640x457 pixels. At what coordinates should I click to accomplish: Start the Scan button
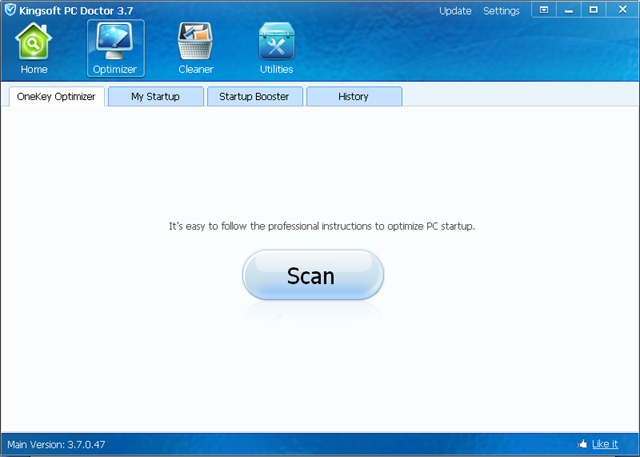[313, 275]
